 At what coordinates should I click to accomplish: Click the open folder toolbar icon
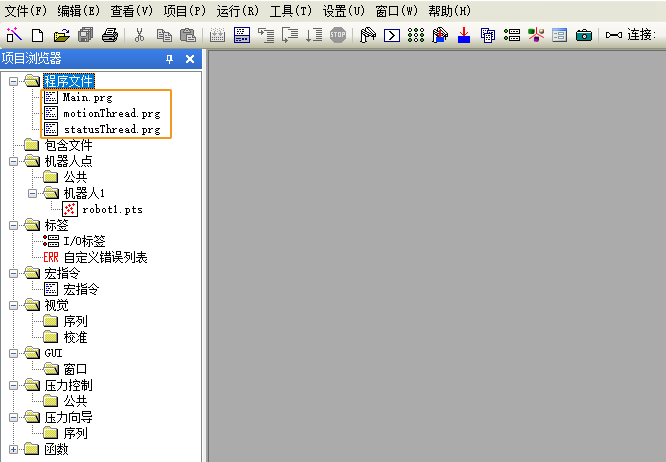62,35
